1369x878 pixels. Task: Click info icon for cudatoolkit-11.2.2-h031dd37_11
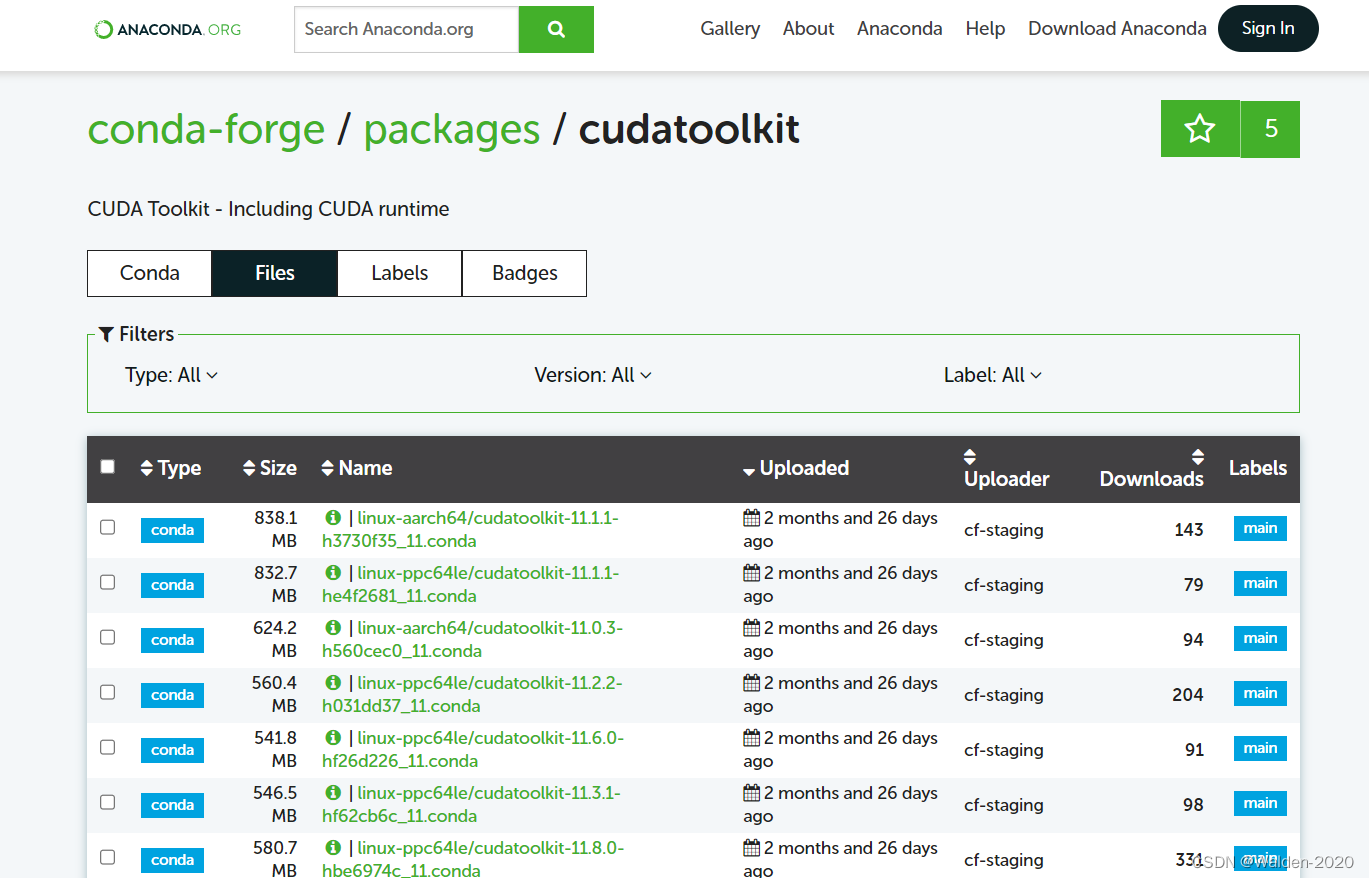[333, 683]
